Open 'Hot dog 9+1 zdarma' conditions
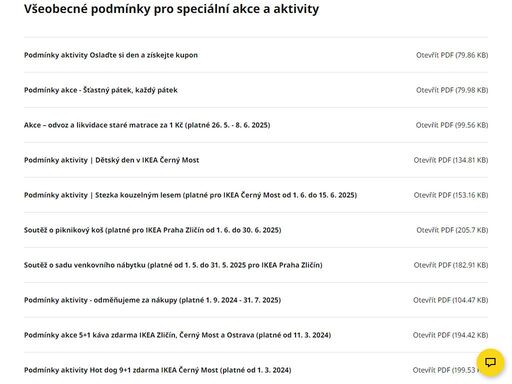This screenshot has width=512, height=384. [157, 370]
